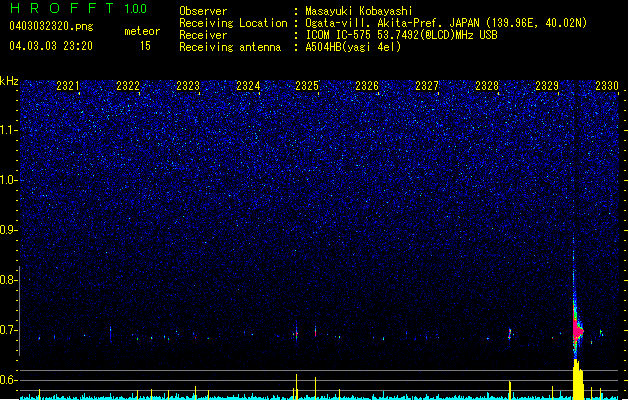Click the 2327 time marker
Screen dimensions: 629x400
pyautogui.click(x=427, y=86)
